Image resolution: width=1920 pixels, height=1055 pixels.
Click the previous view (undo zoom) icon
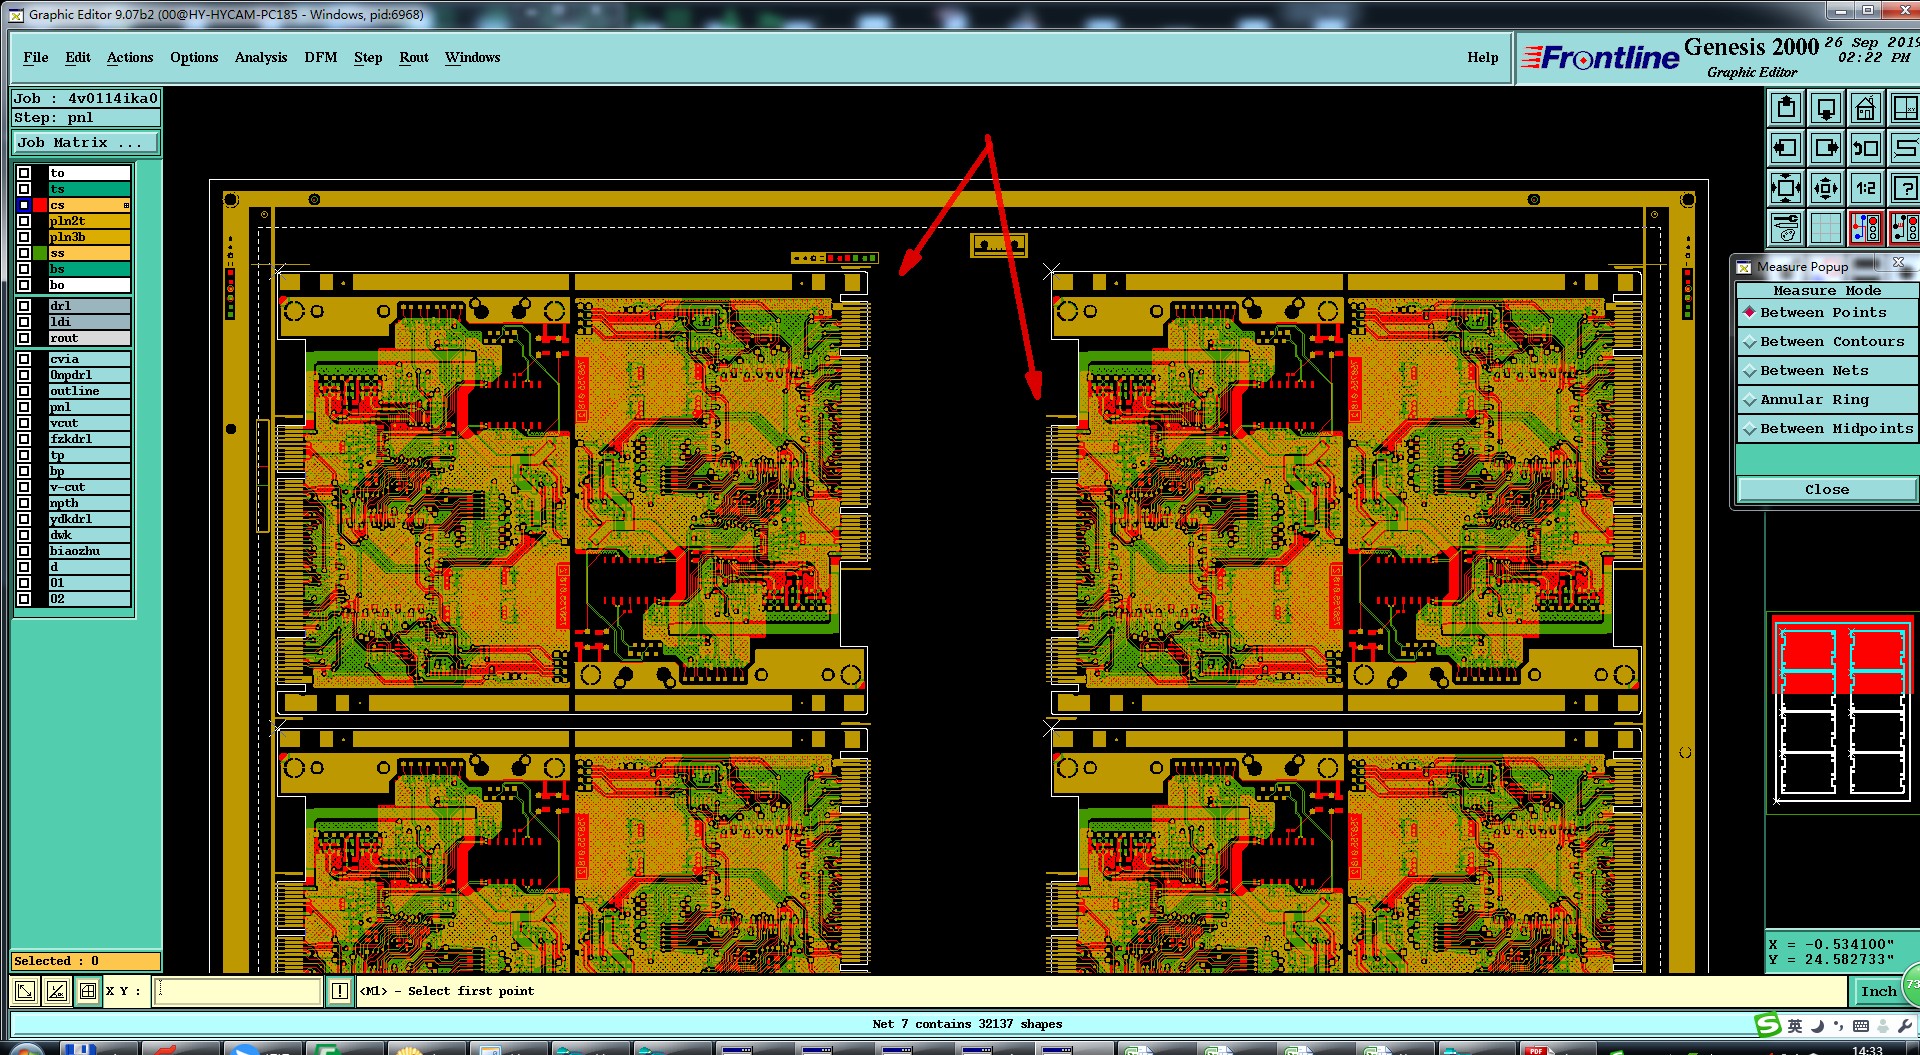(1866, 148)
